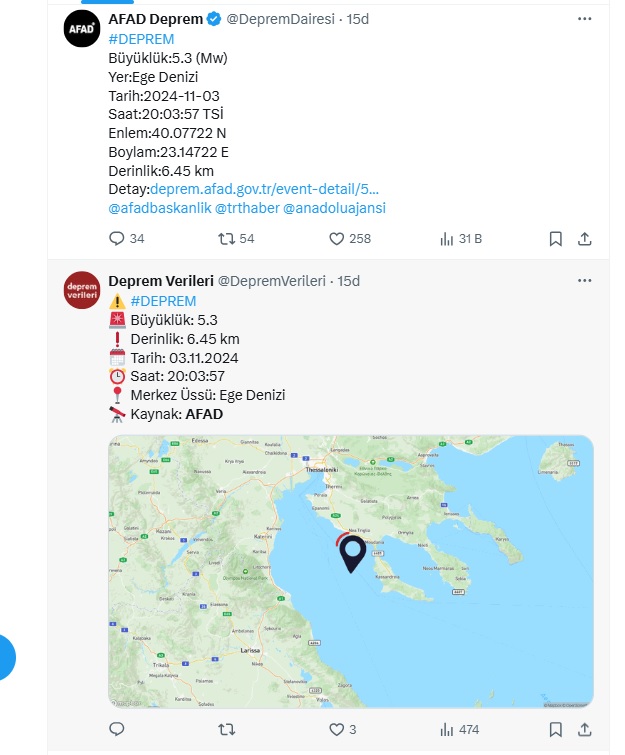Reply to the AFAD Deprem tweet

[117, 238]
